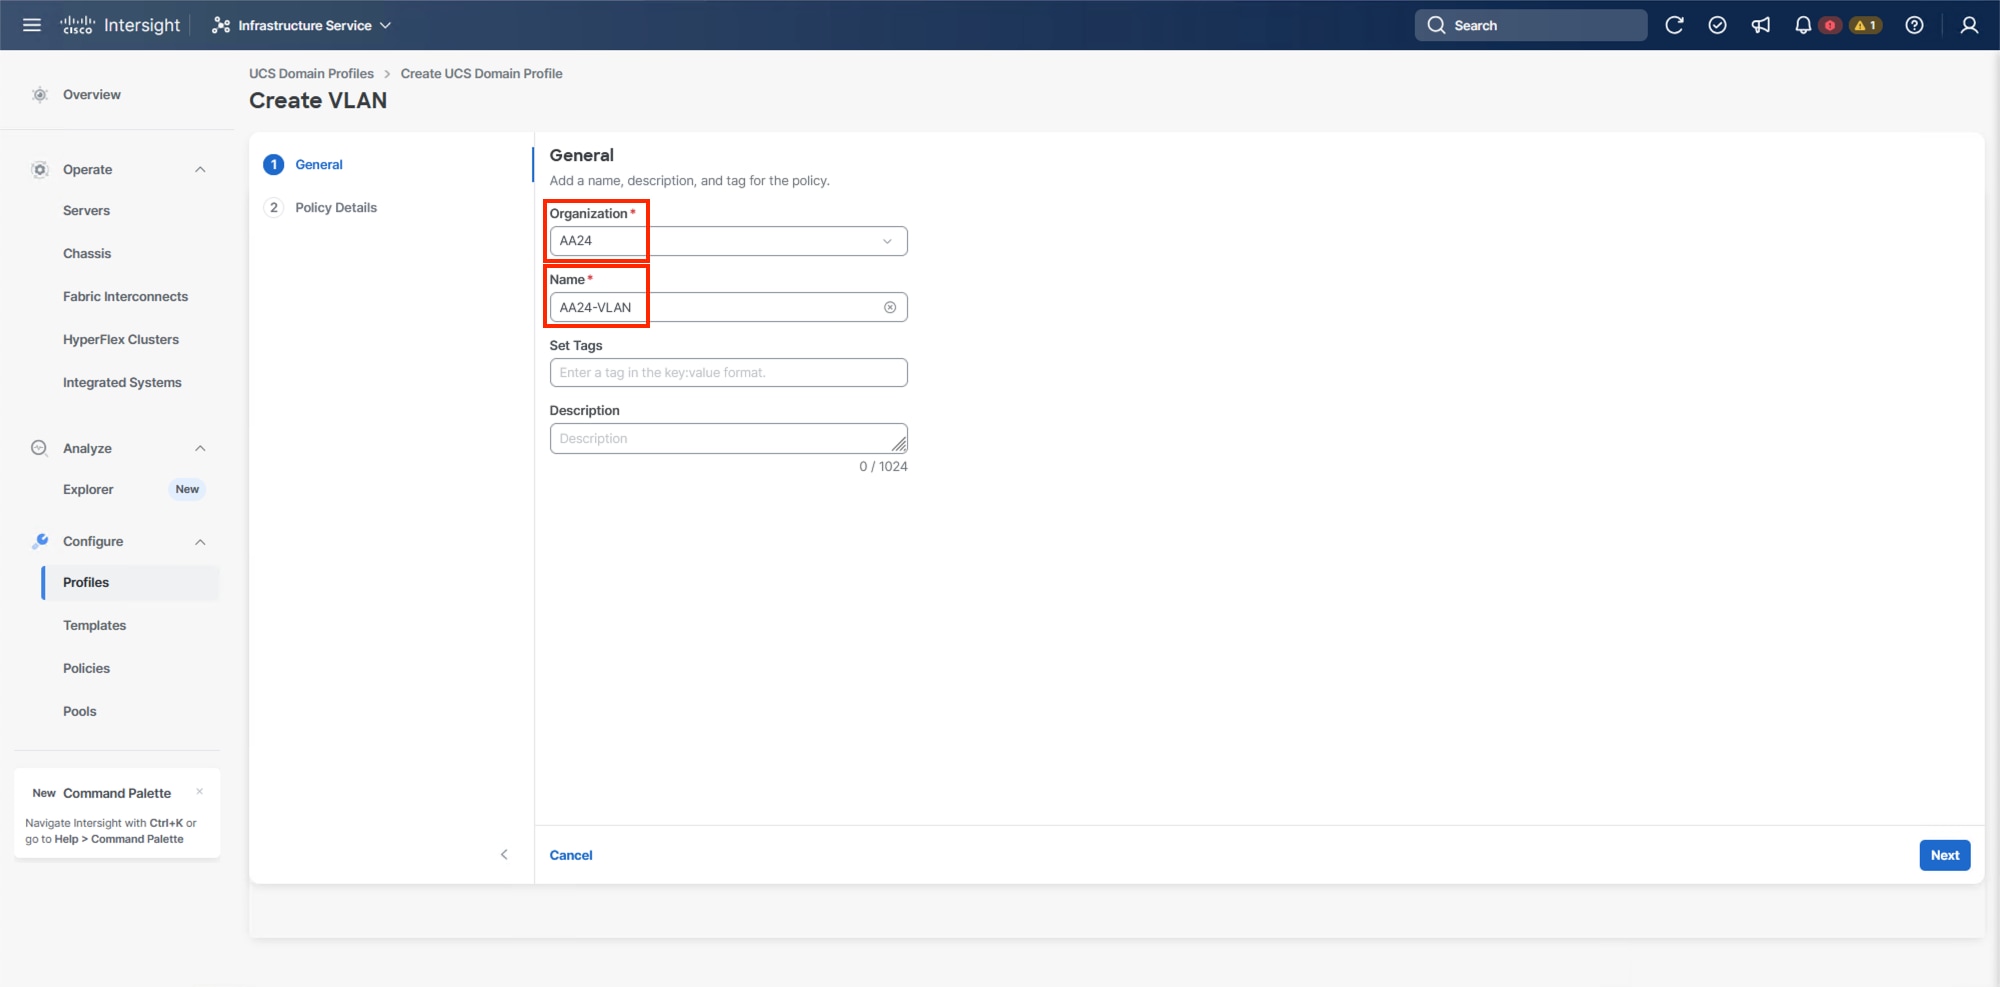Open the Help question mark icon
This screenshot has width=2000, height=987.
pyautogui.click(x=1915, y=25)
